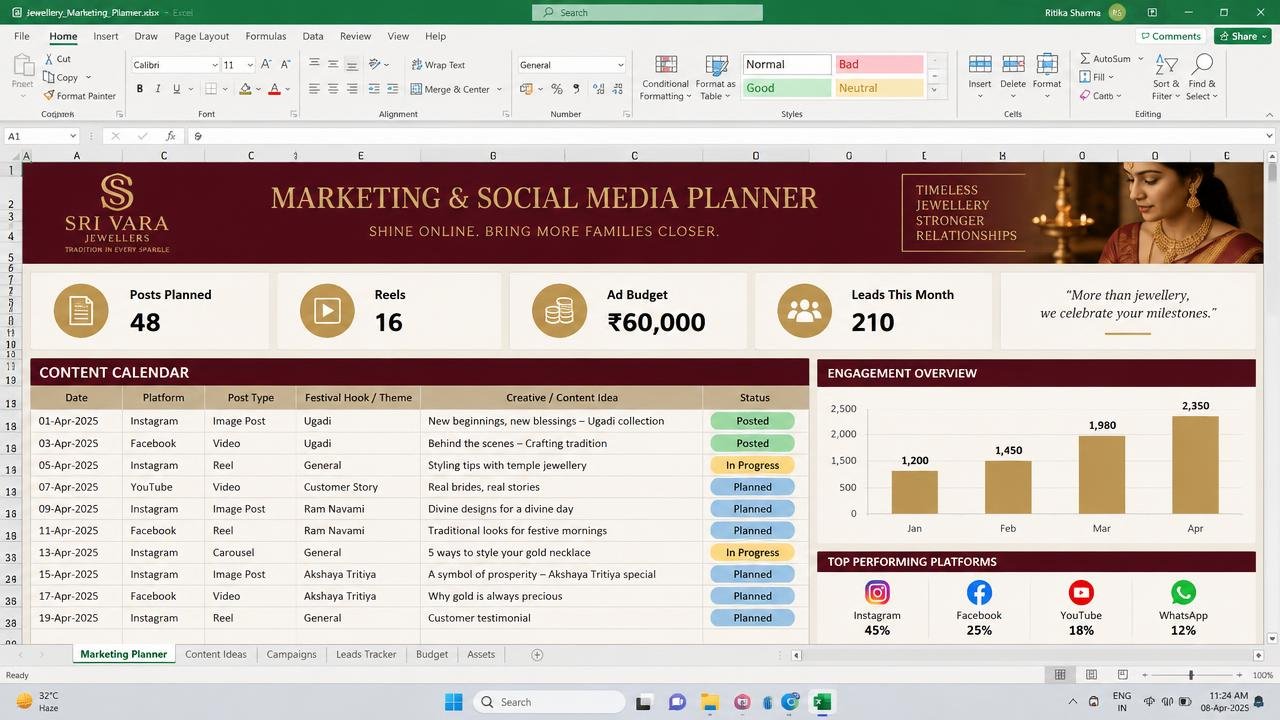Open Sort & Filter menu

(1166, 78)
